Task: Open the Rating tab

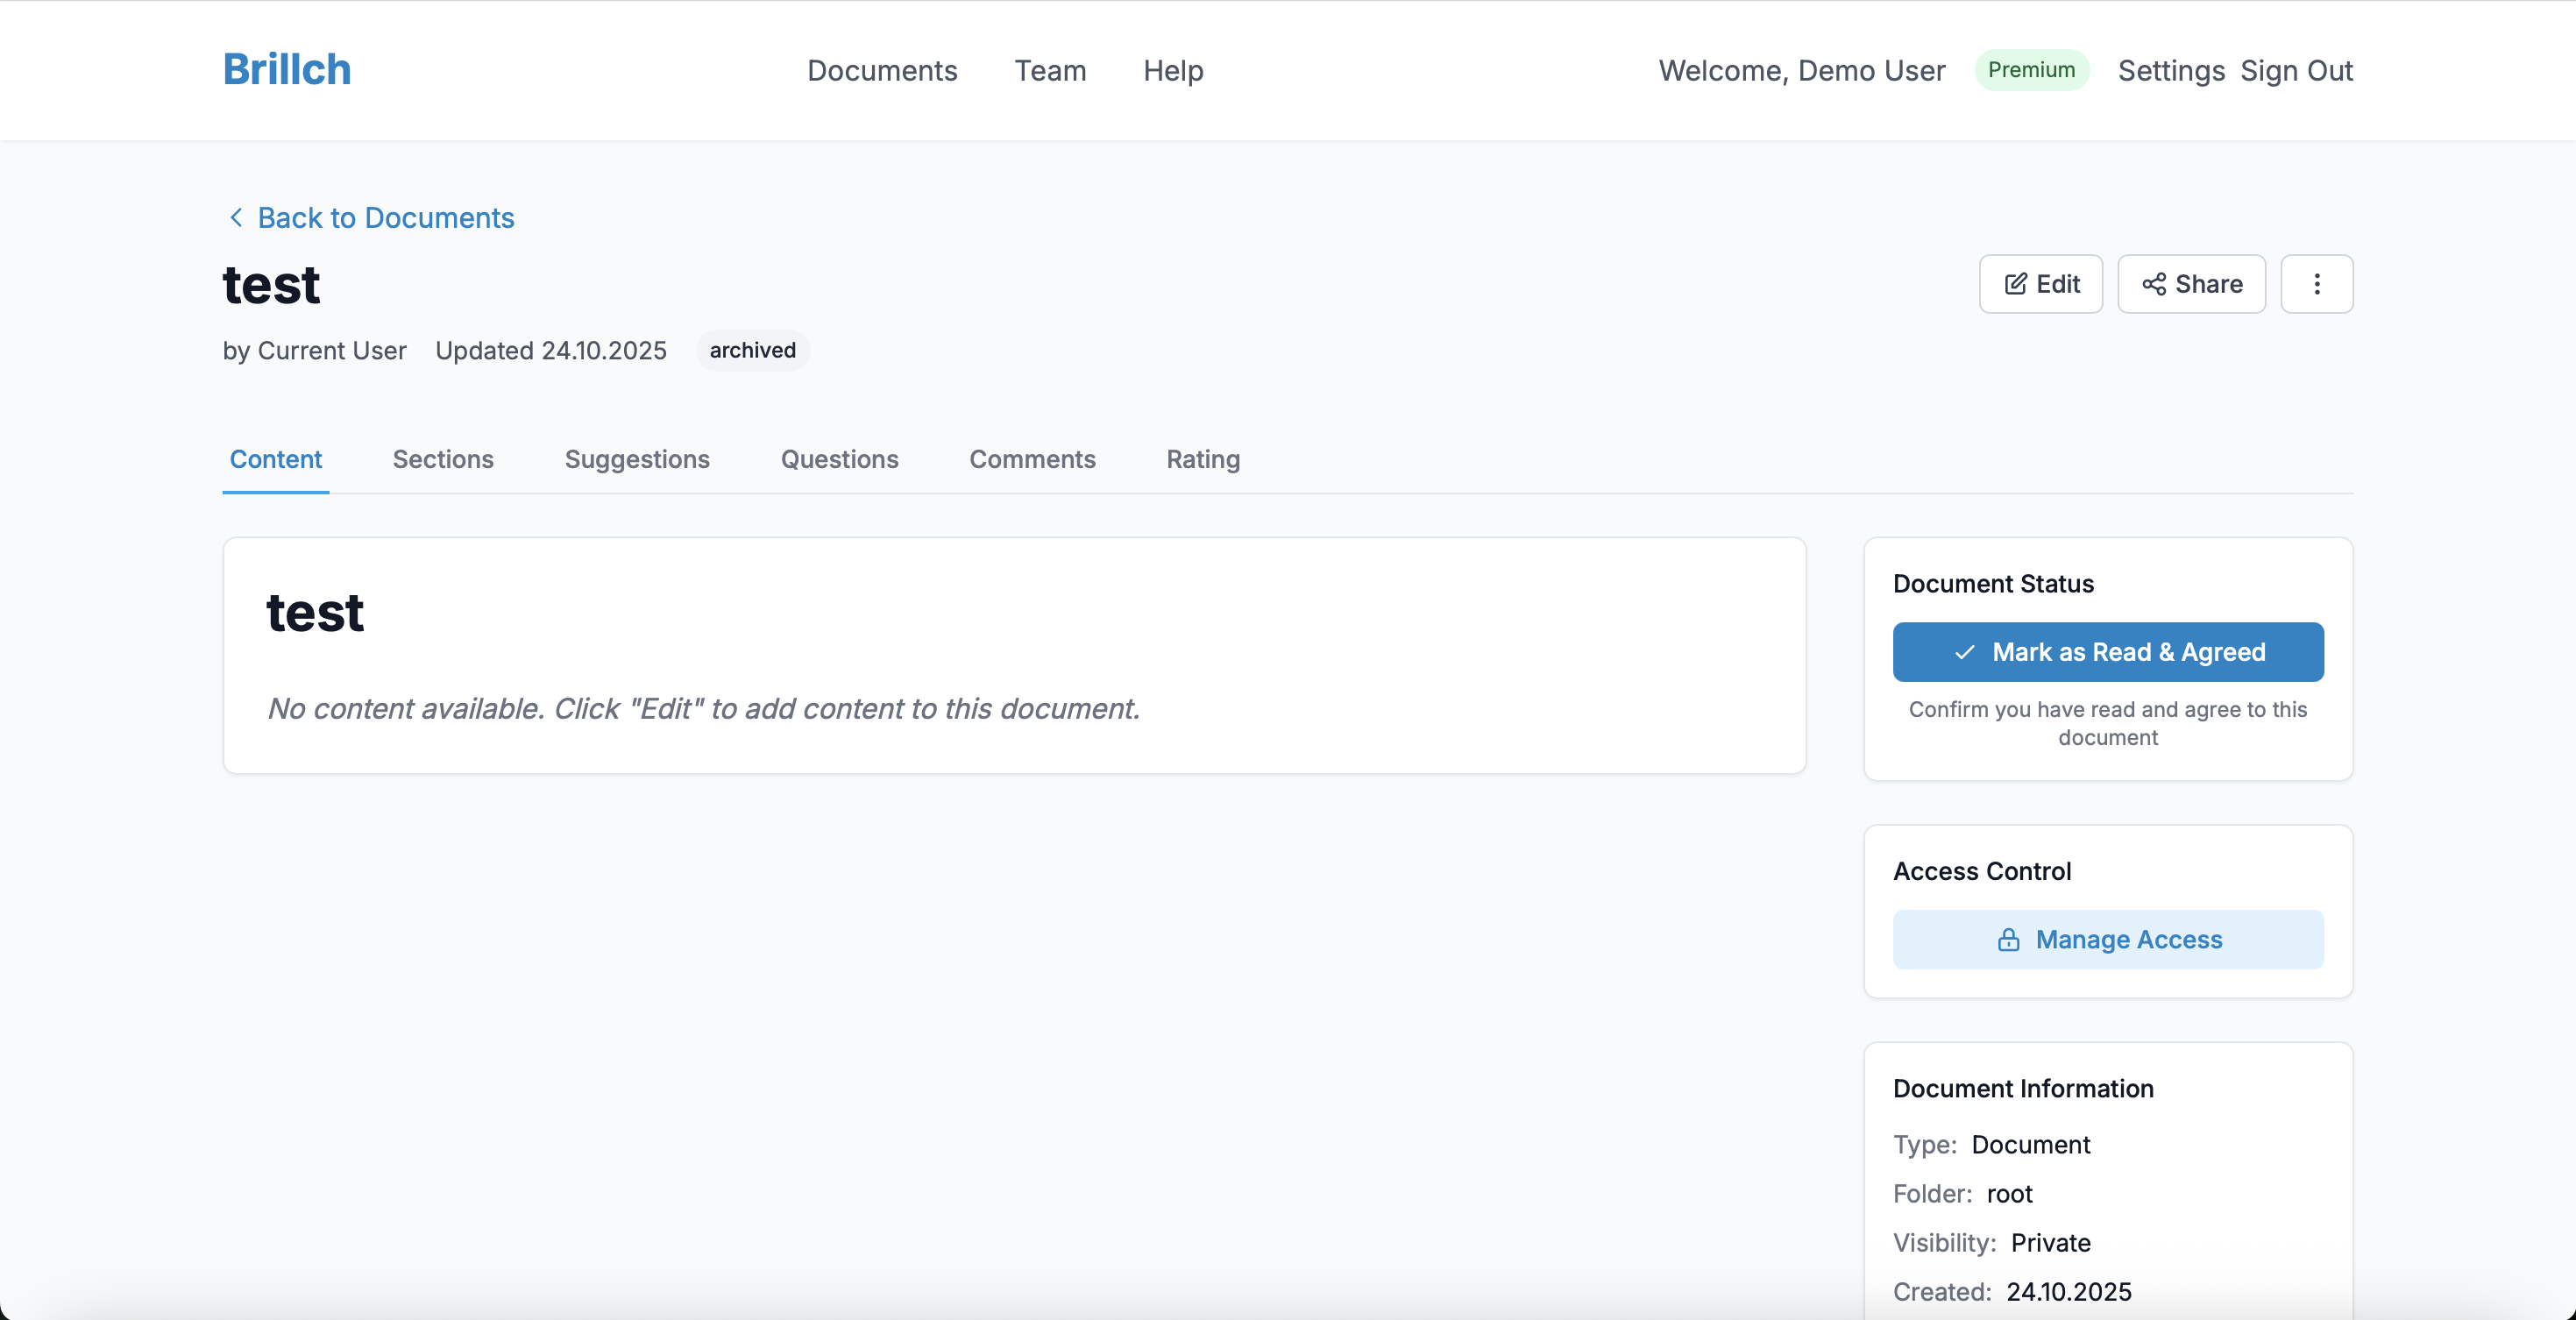Action: [x=1203, y=459]
